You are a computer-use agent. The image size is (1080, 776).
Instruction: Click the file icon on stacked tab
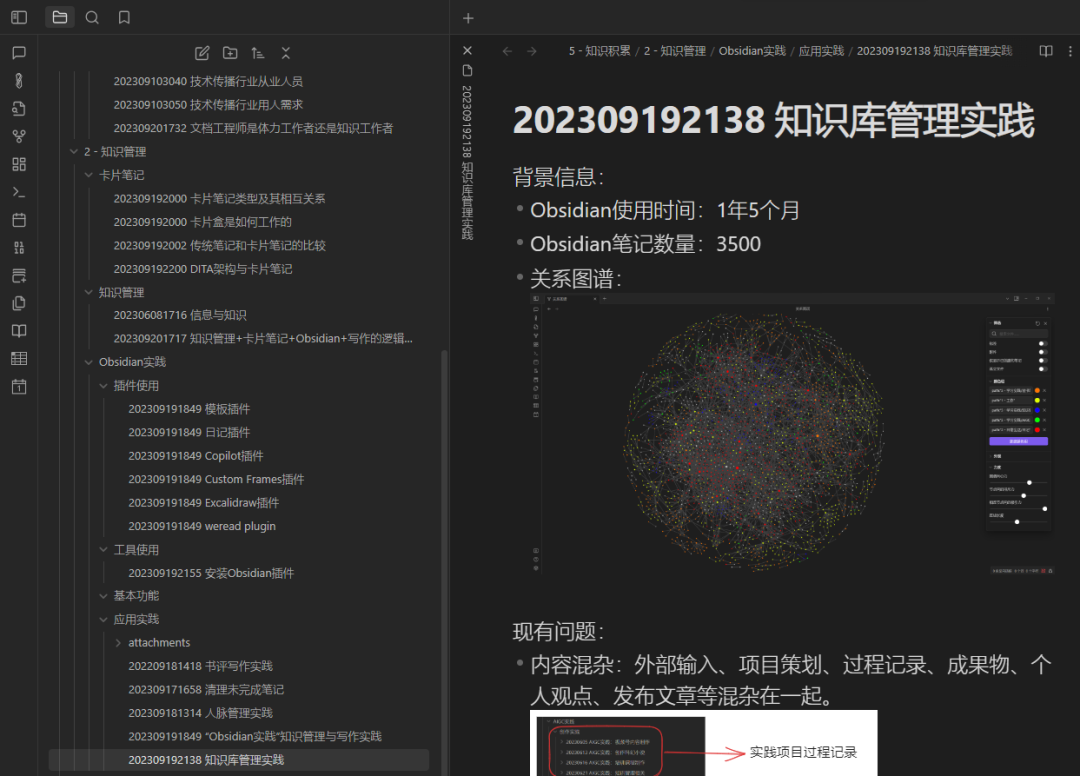coord(467,70)
